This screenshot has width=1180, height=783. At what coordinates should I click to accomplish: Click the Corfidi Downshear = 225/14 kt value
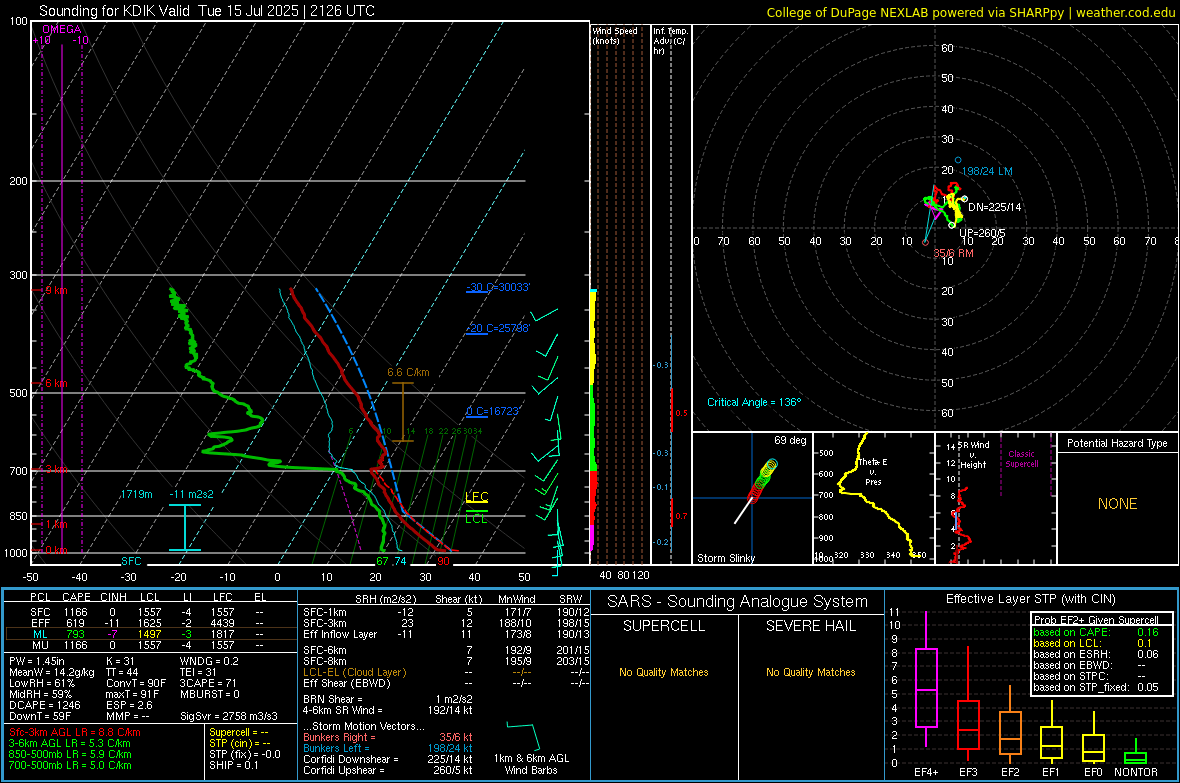pos(388,759)
